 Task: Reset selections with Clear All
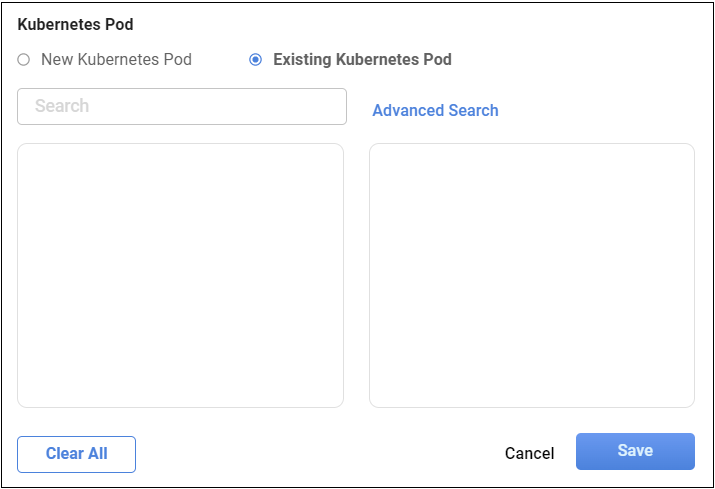[77, 454]
